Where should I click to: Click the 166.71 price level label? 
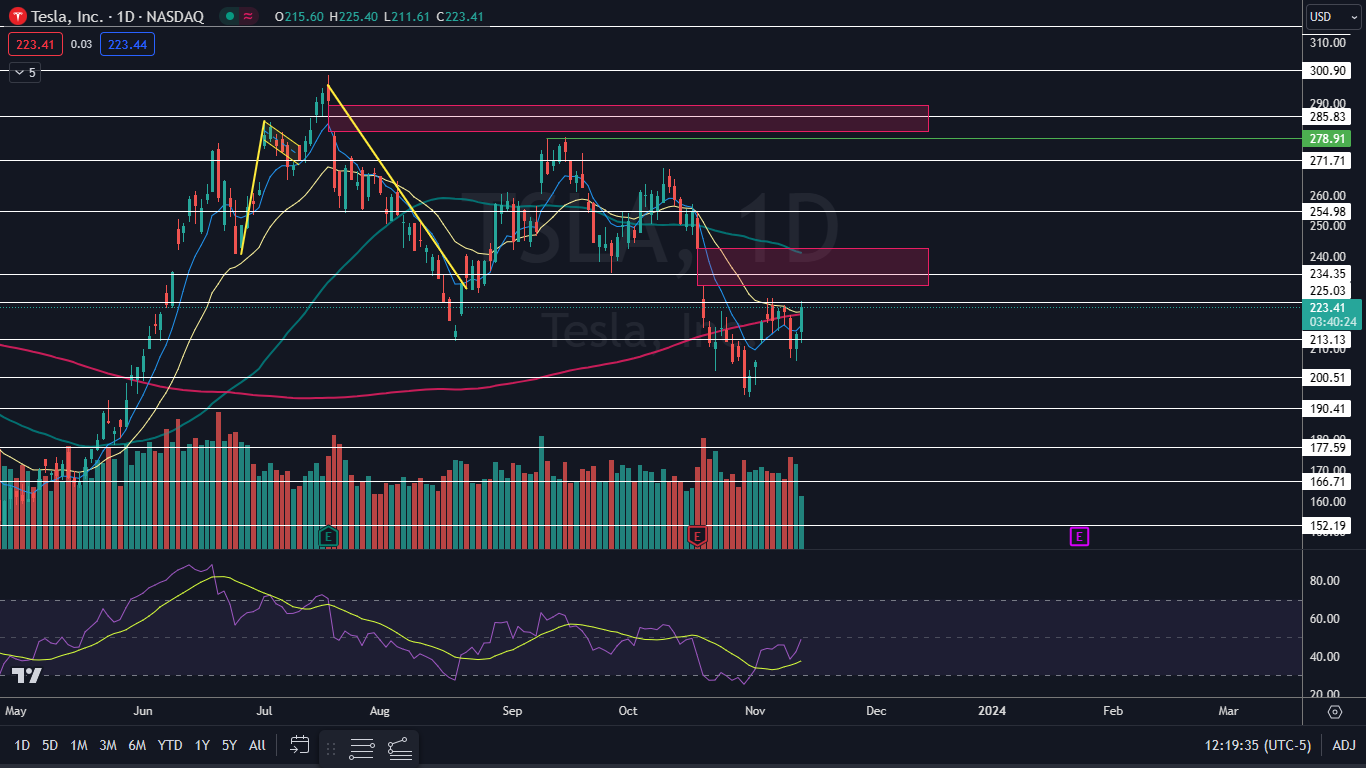(x=1328, y=481)
